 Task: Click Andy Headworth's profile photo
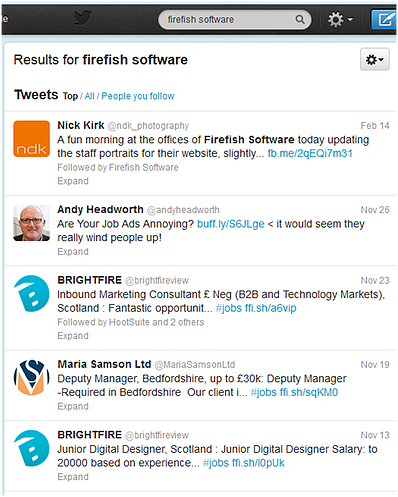31,223
